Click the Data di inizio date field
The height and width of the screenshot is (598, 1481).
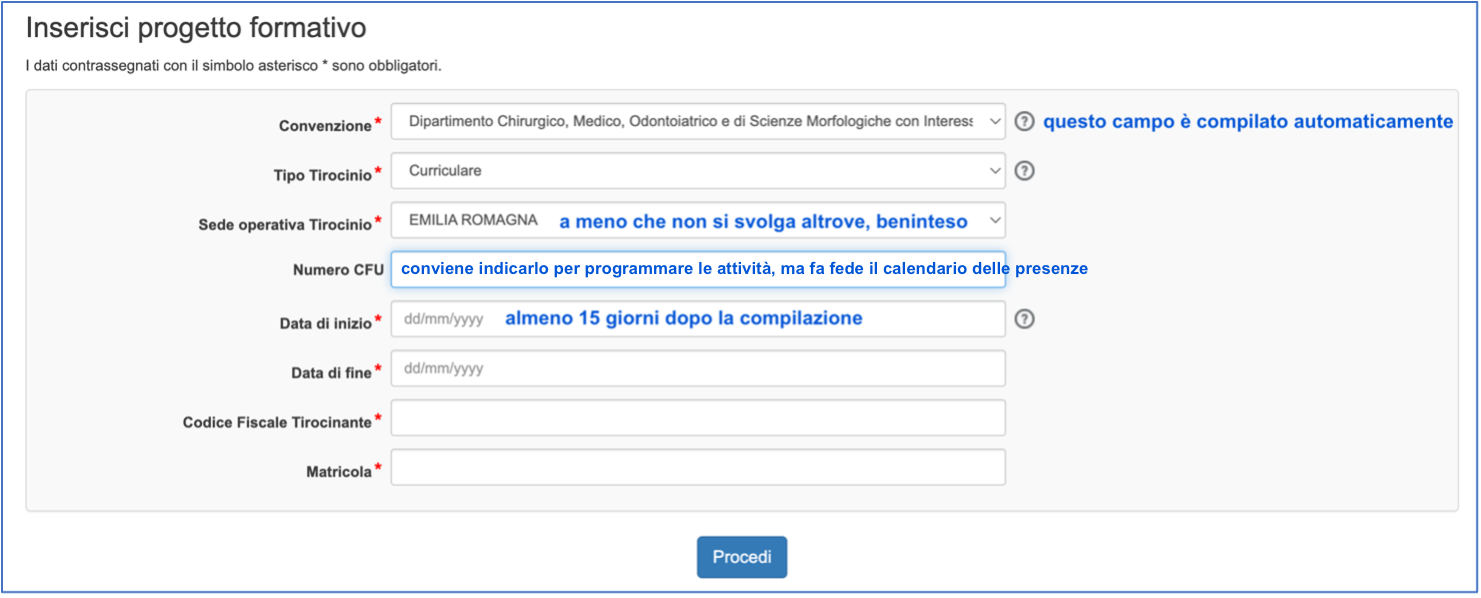697,319
